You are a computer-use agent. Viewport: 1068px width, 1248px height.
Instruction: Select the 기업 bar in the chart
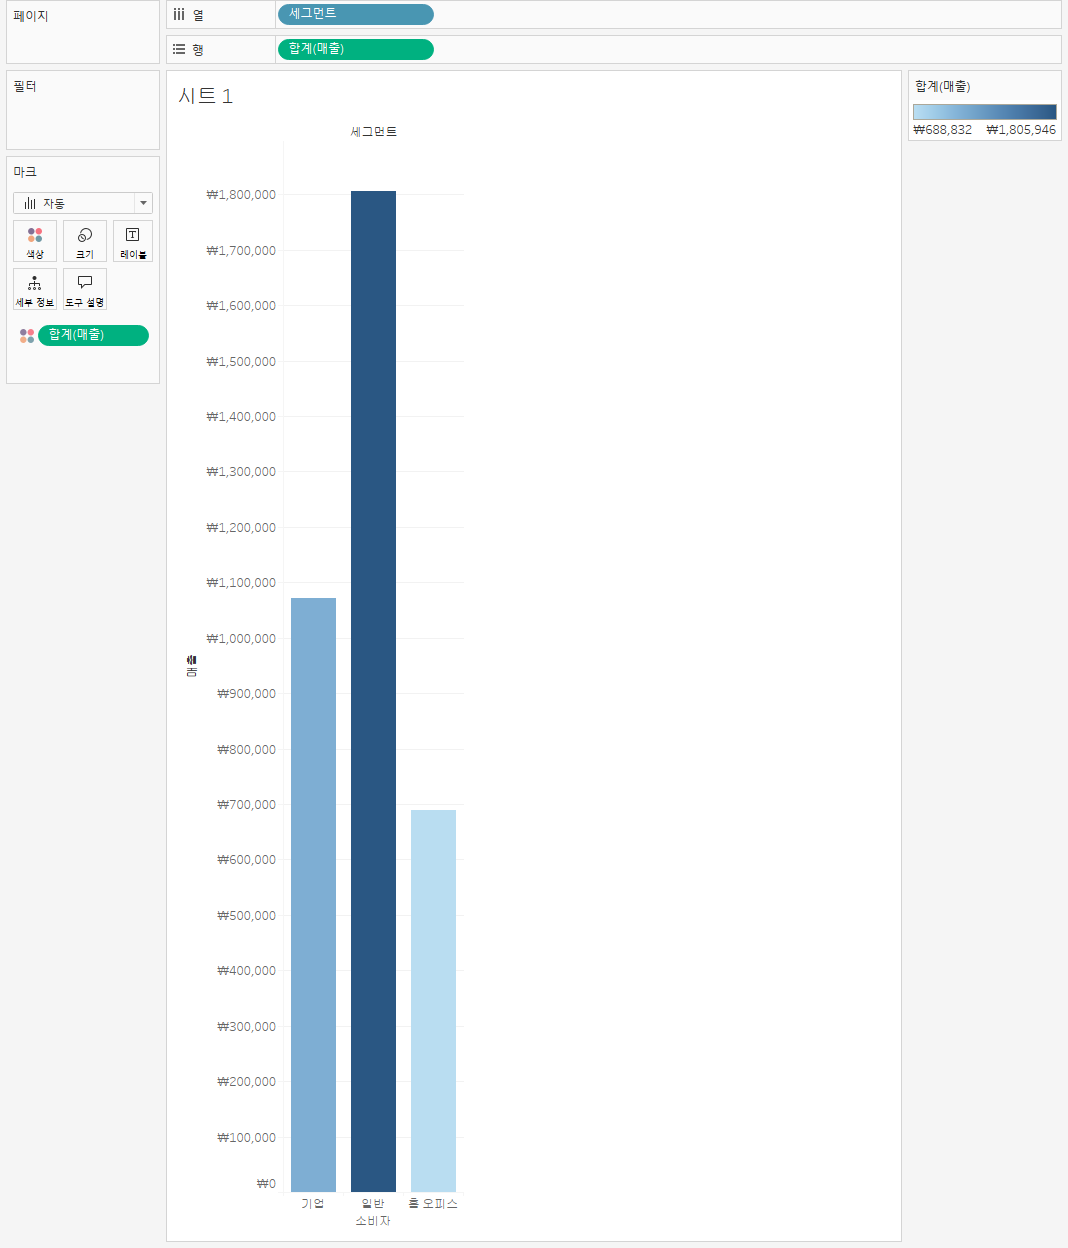[x=313, y=895]
